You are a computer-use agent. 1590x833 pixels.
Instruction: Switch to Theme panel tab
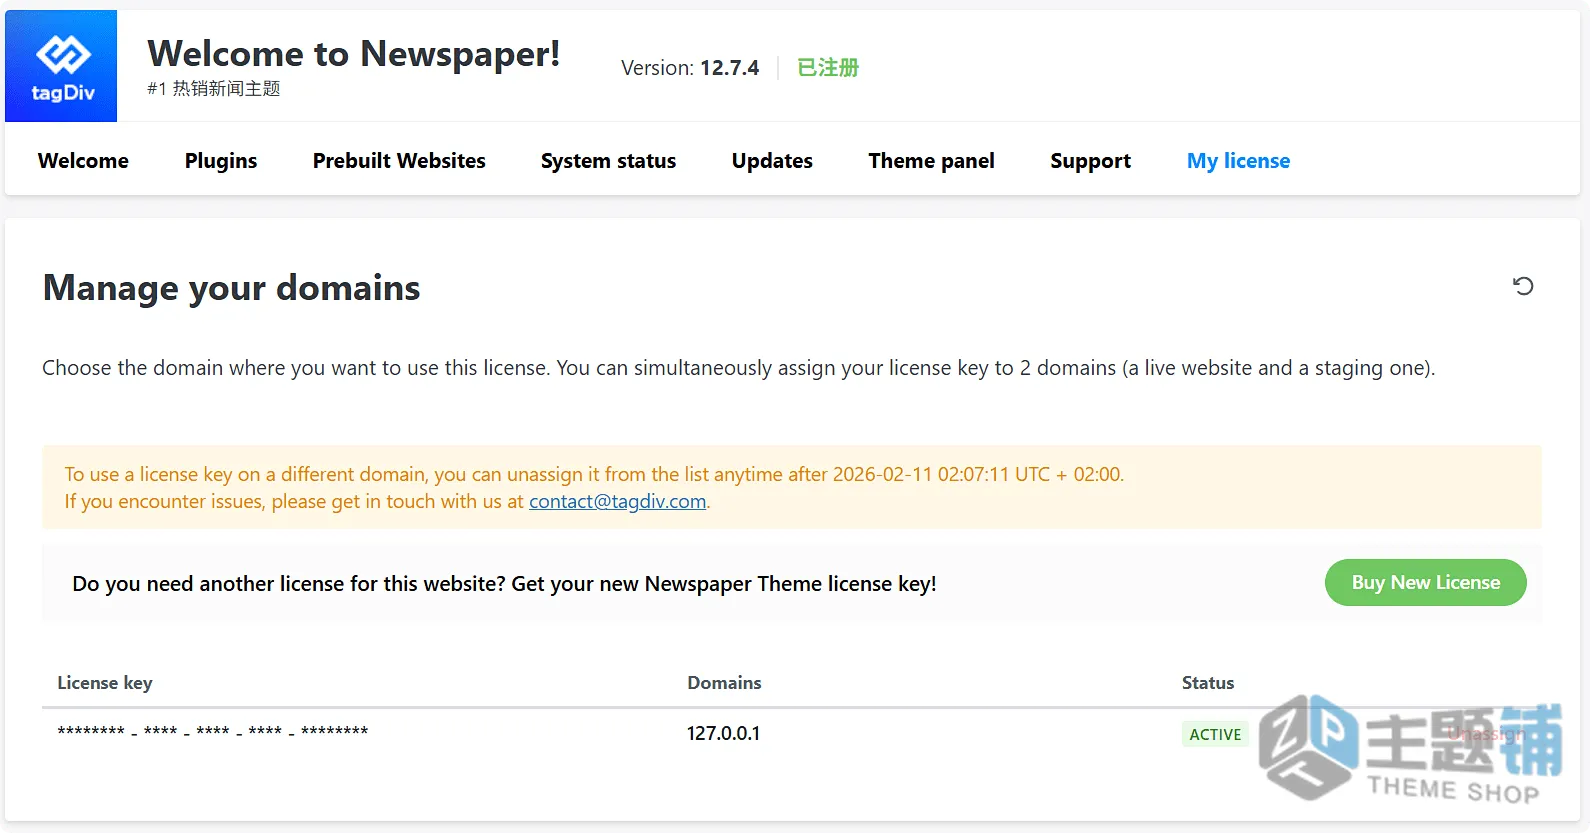931,161
